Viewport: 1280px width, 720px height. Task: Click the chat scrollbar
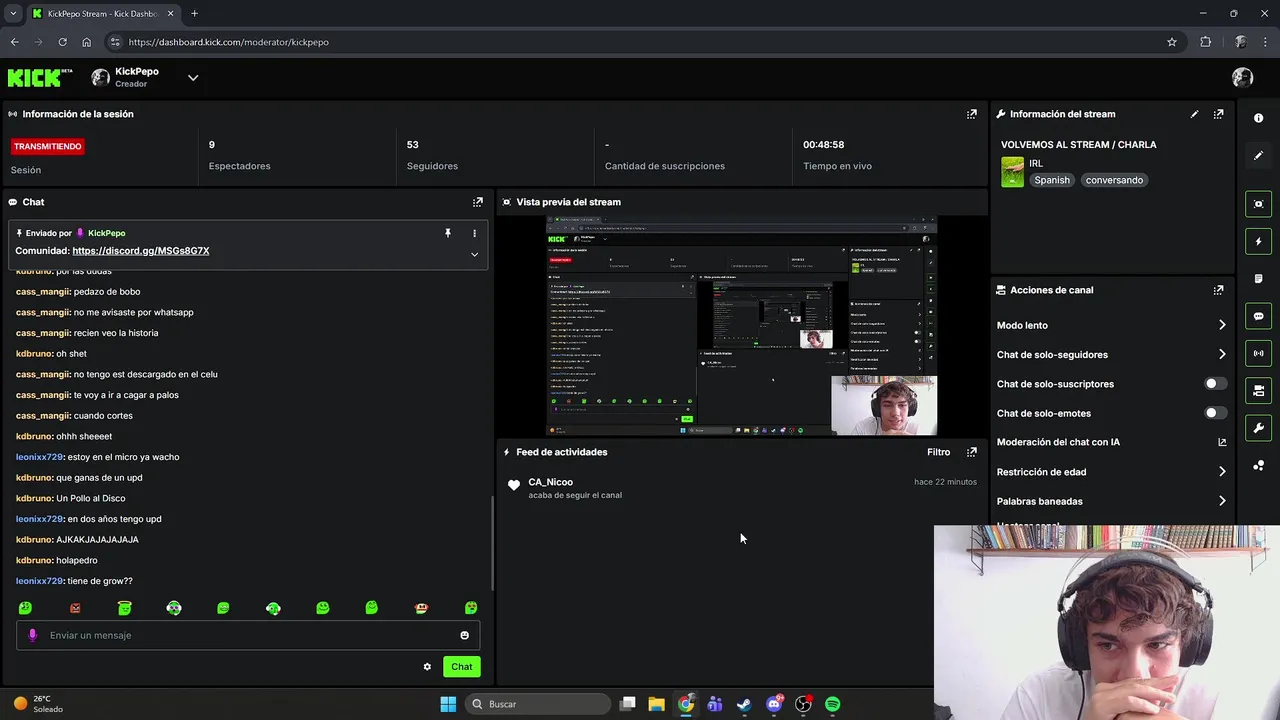pos(491,541)
